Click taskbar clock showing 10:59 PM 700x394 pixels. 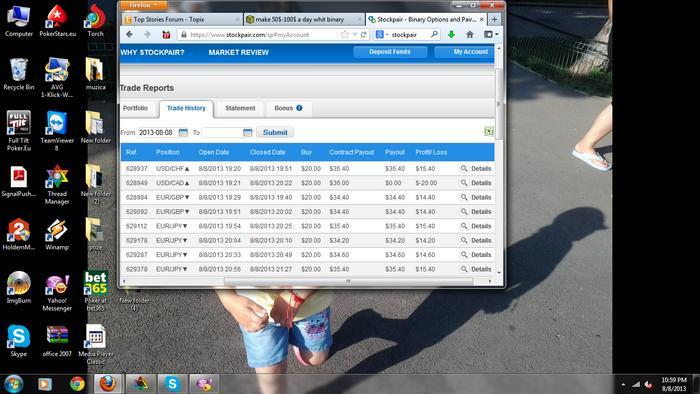tap(674, 384)
